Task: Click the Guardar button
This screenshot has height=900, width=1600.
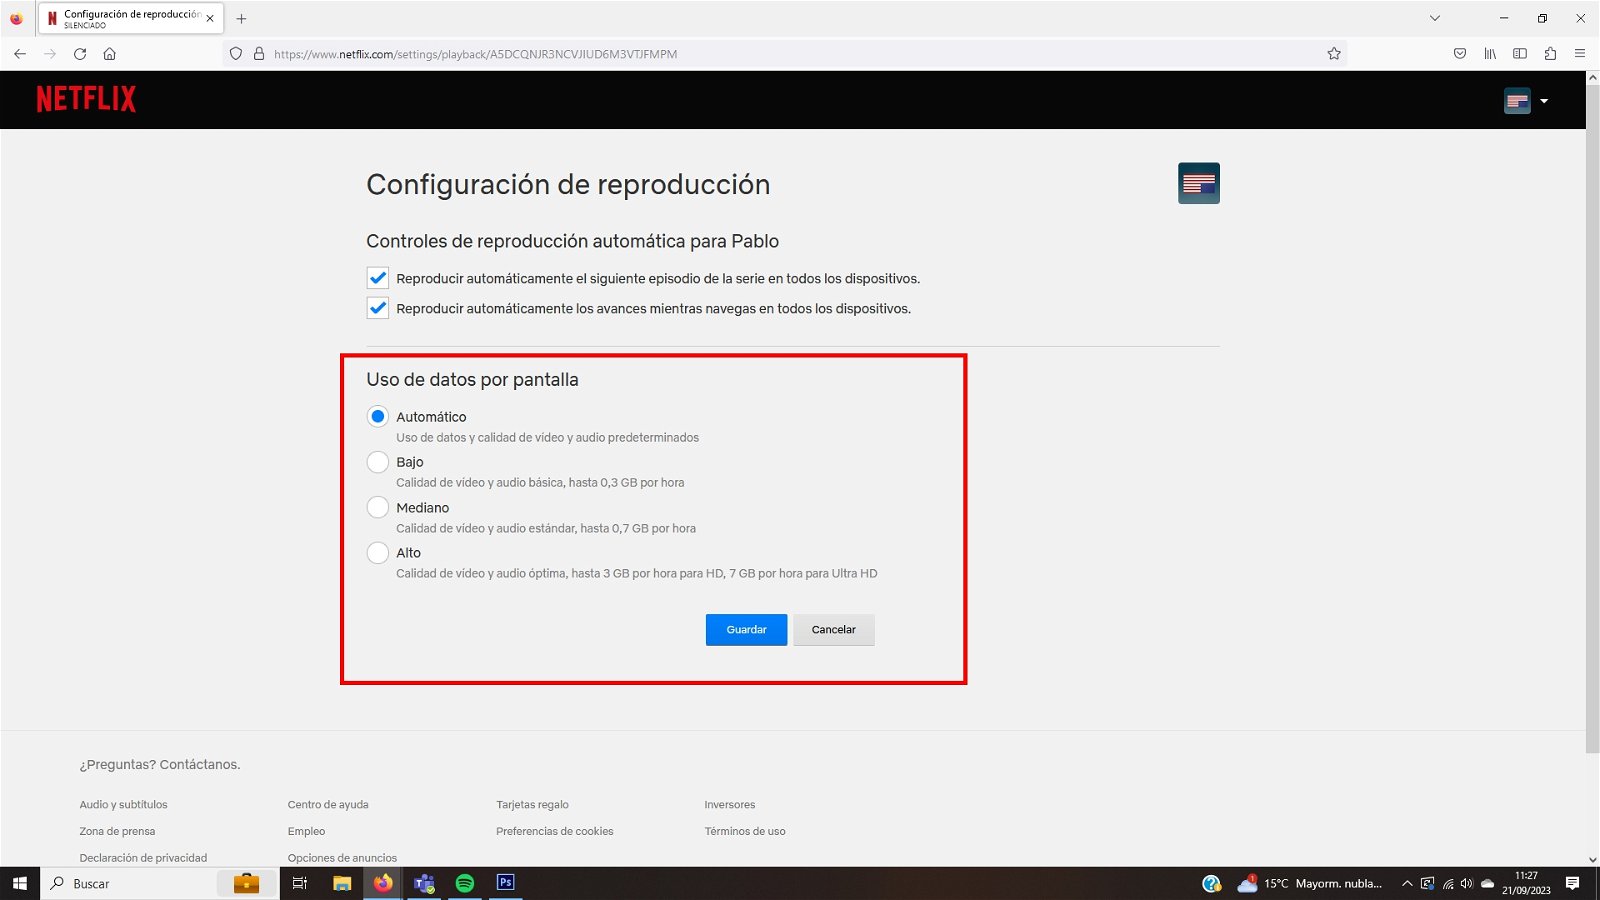Action: (746, 630)
